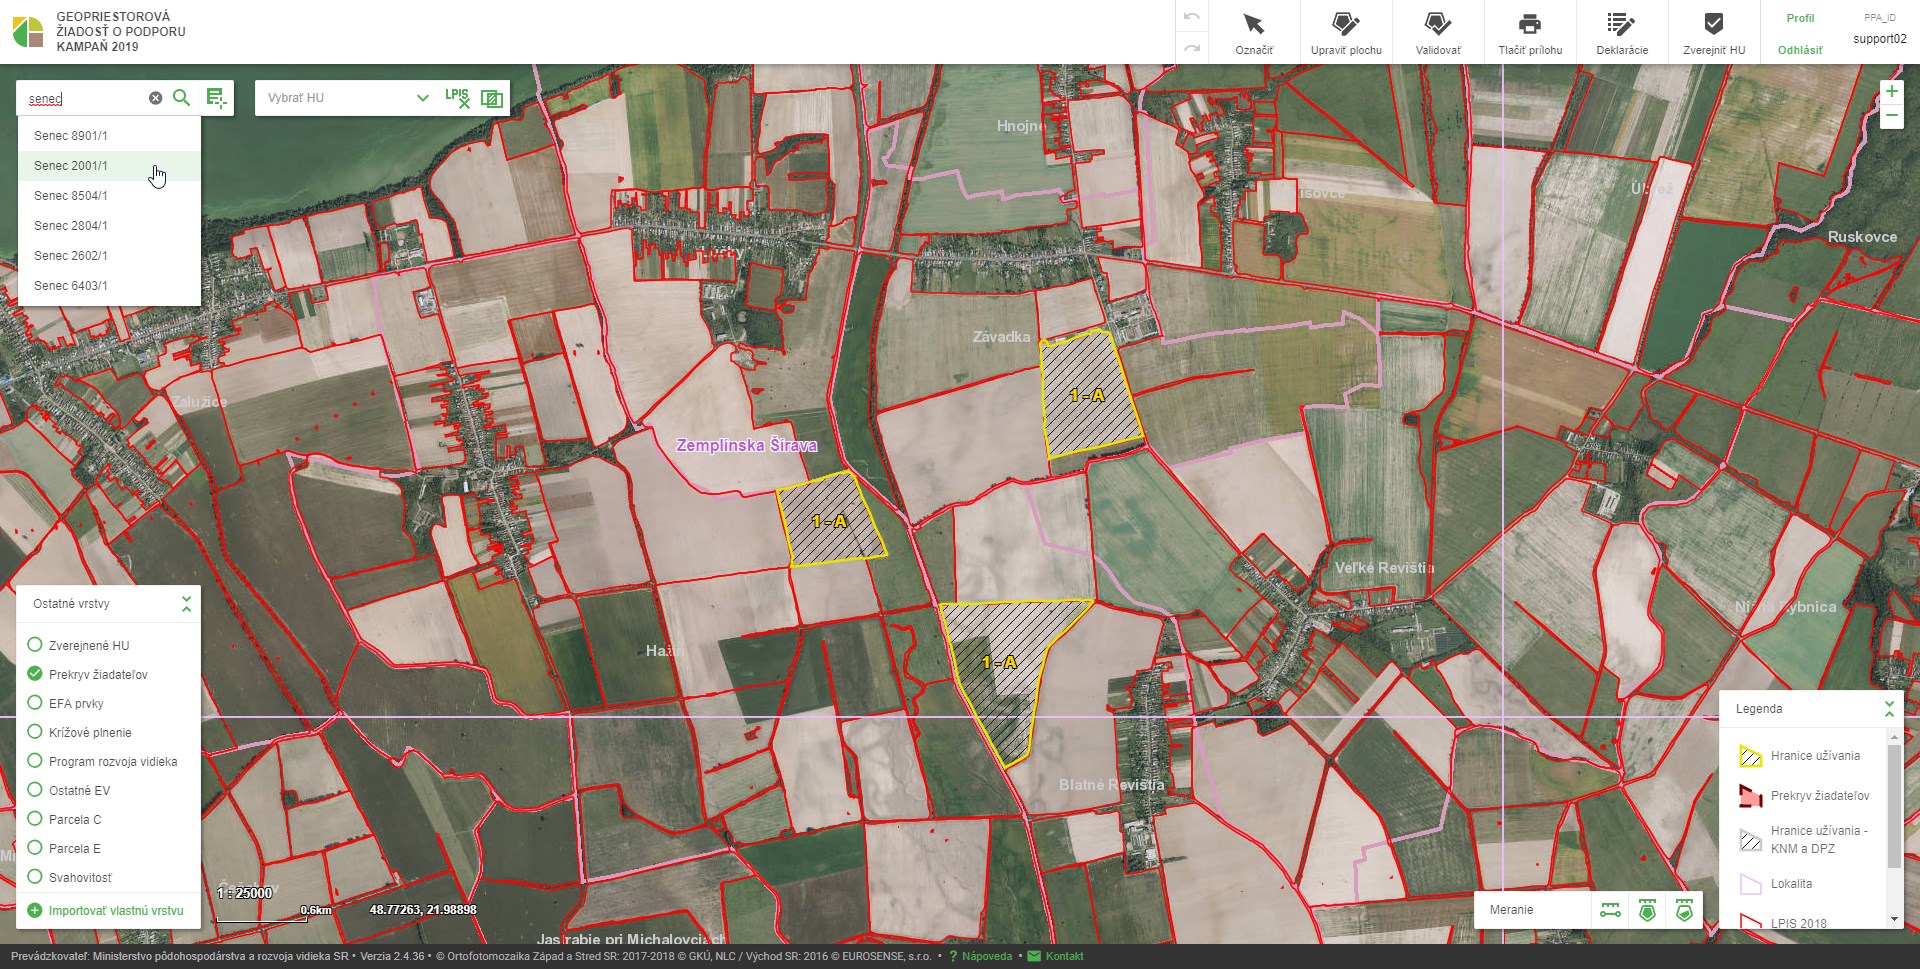
Task: Click the application logo in header
Action: point(28,32)
